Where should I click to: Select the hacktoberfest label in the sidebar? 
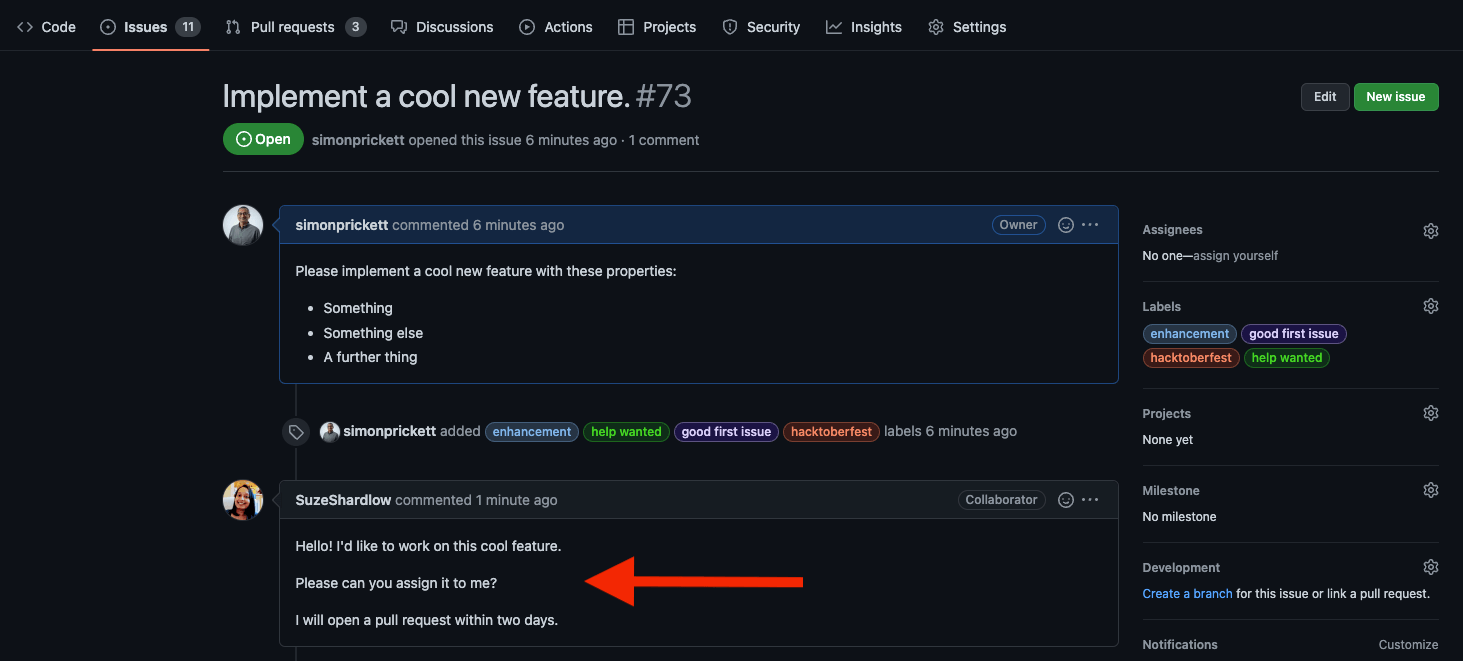(x=1191, y=358)
